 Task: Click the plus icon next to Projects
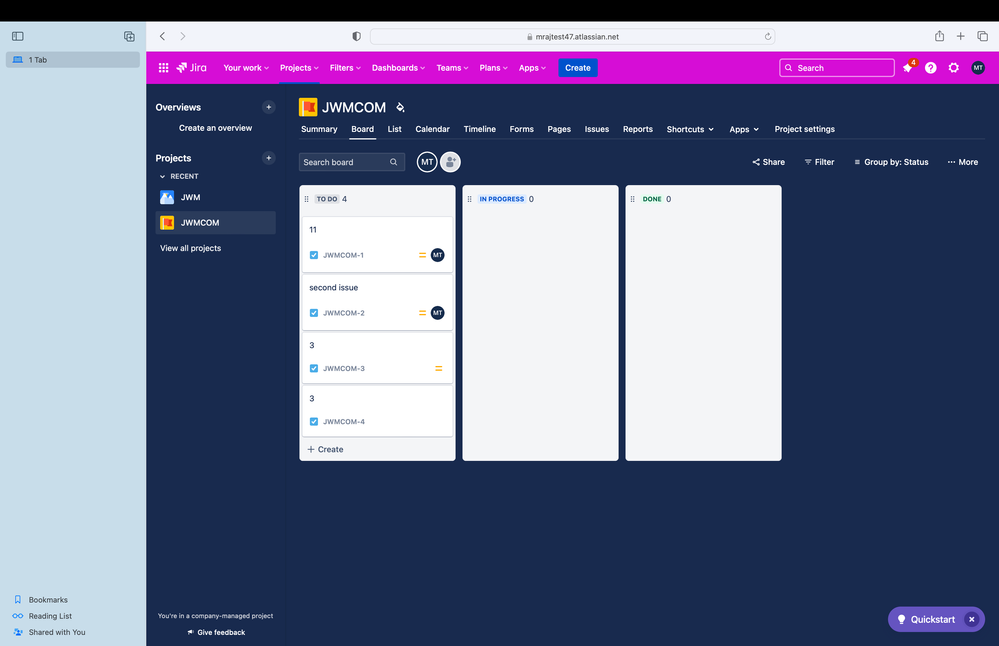268,158
